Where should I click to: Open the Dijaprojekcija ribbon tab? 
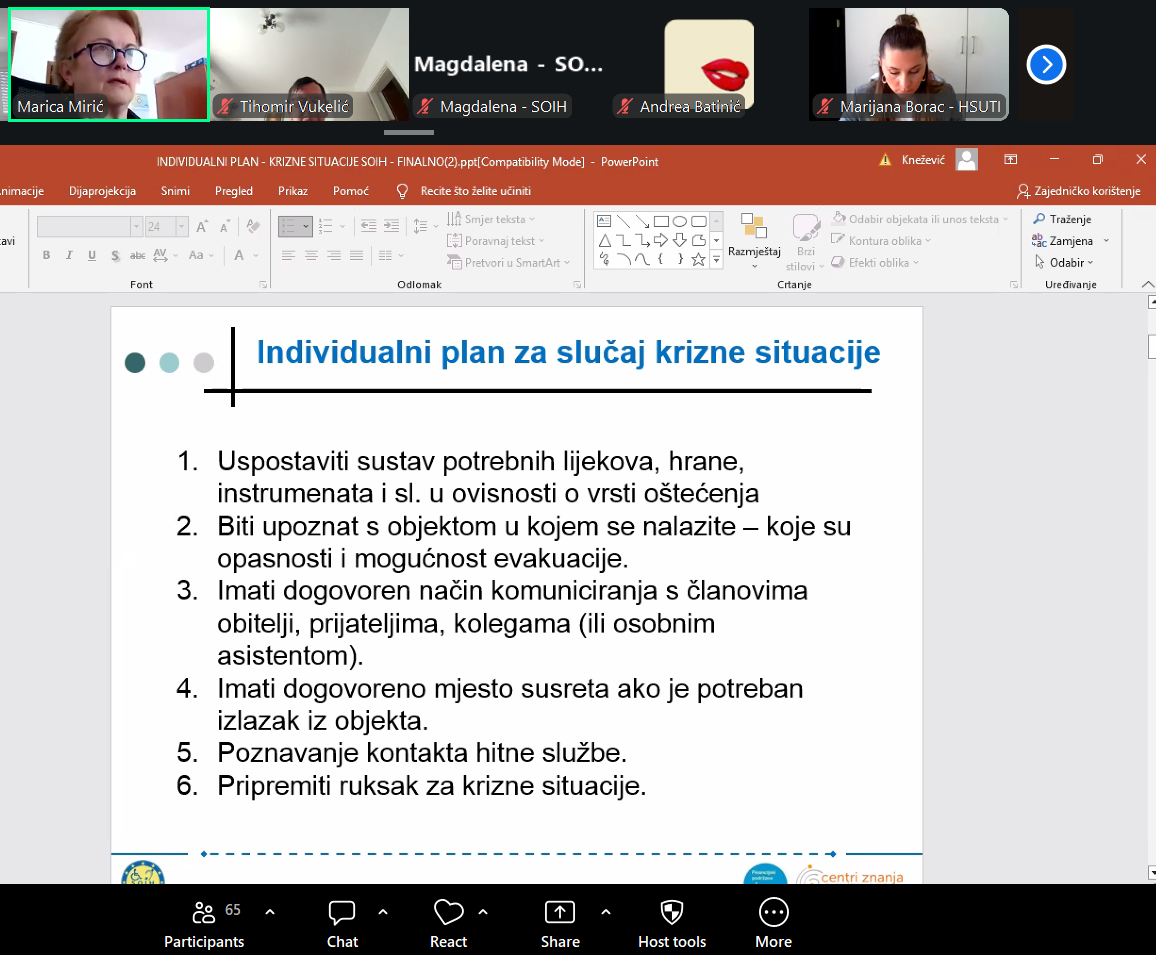click(x=101, y=191)
